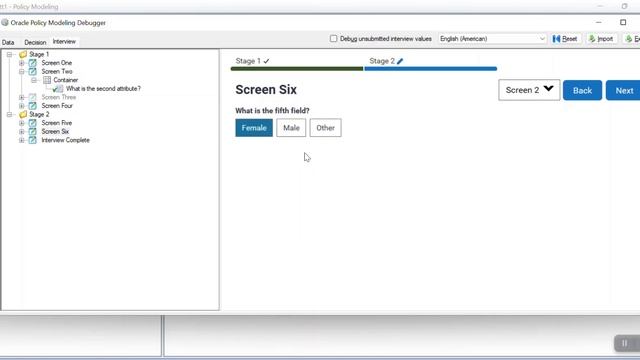Select the Other option
The image size is (640, 360).
click(325, 128)
